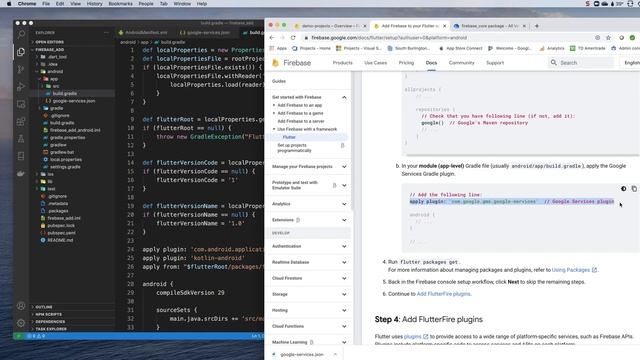Copy code sample in app-level Gradle block
The height and width of the screenshot is (360, 640).
point(634,189)
